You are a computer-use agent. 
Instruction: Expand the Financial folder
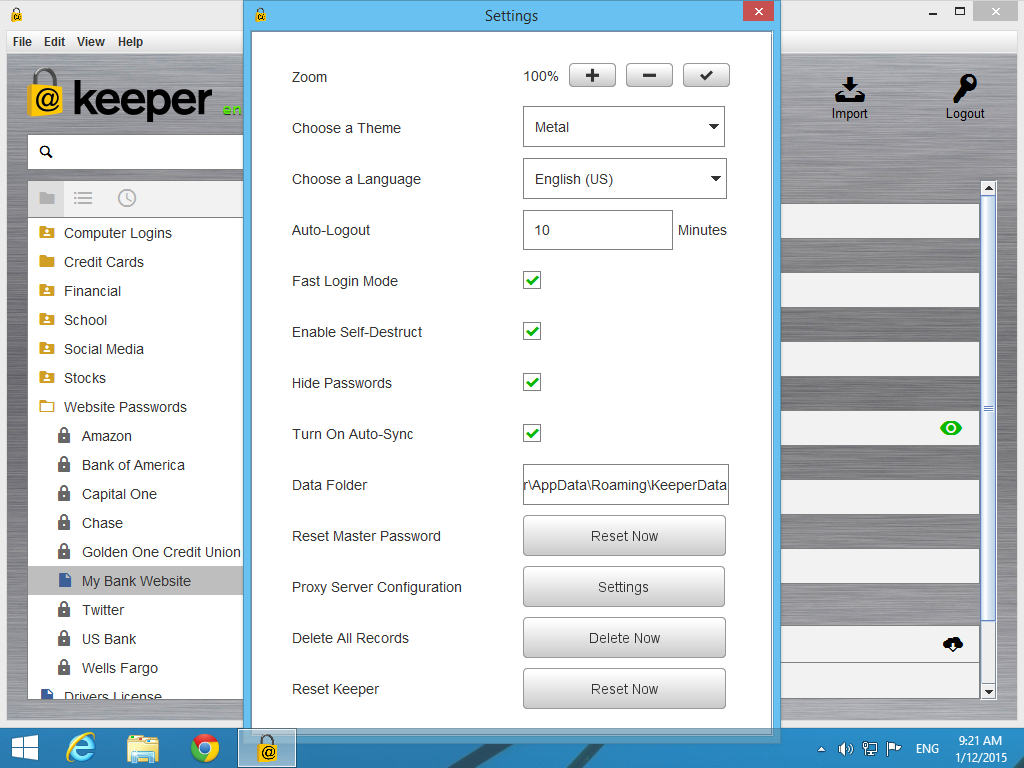click(46, 291)
